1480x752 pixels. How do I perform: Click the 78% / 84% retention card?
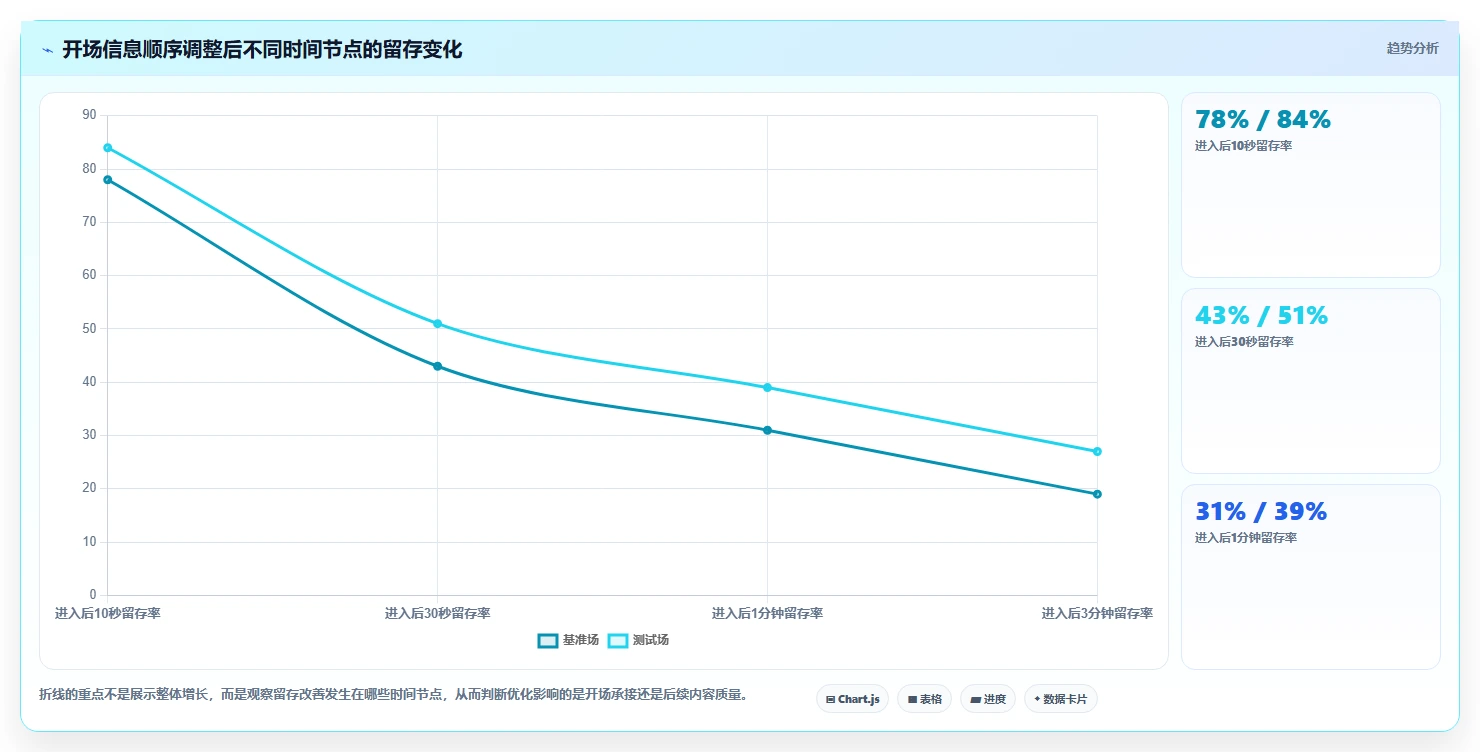[x=1311, y=185]
